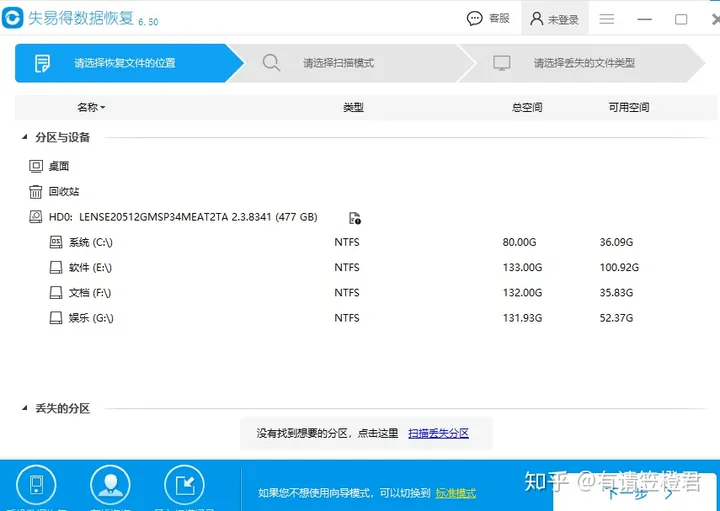Click the import scan record icon
The height and width of the screenshot is (511, 720).
(184, 487)
